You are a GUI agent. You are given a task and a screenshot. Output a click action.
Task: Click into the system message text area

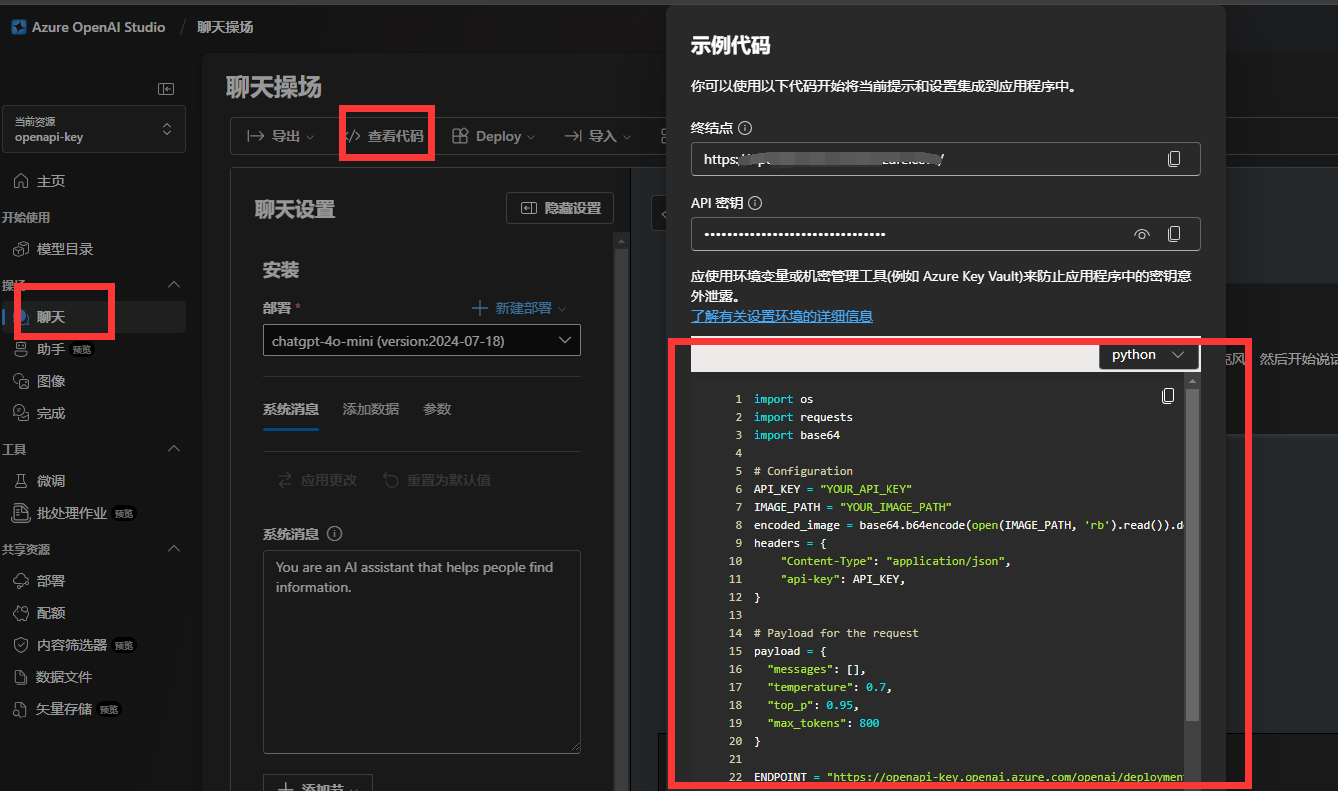coord(421,652)
